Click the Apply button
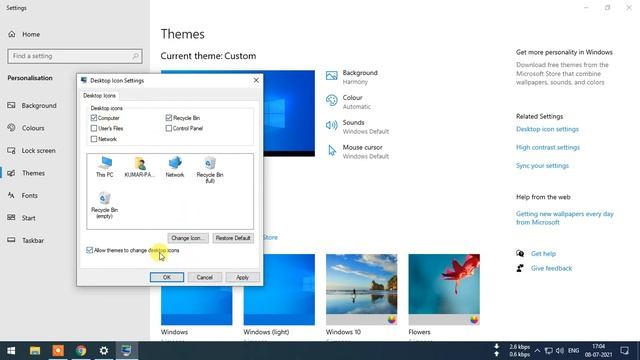The width and height of the screenshot is (640, 360). tap(242, 277)
